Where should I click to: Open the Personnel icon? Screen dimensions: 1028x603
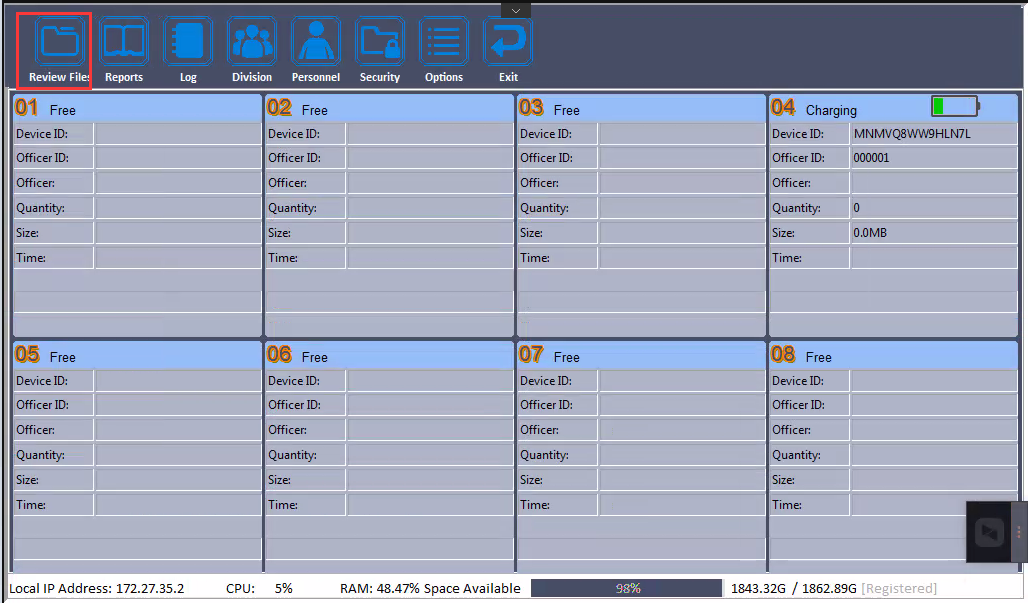click(x=316, y=43)
